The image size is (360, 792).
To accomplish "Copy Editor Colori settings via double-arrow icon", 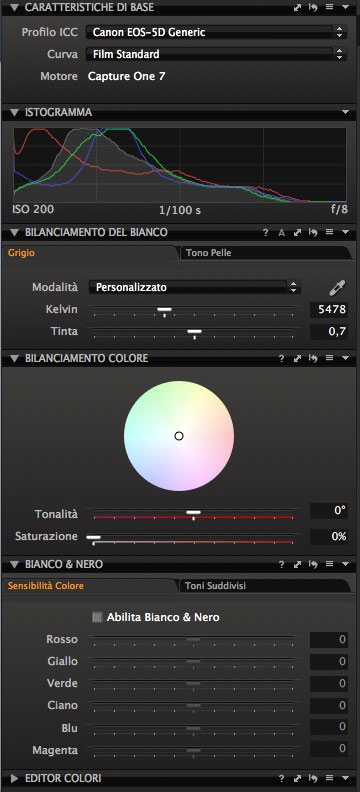I will pyautogui.click(x=297, y=778).
